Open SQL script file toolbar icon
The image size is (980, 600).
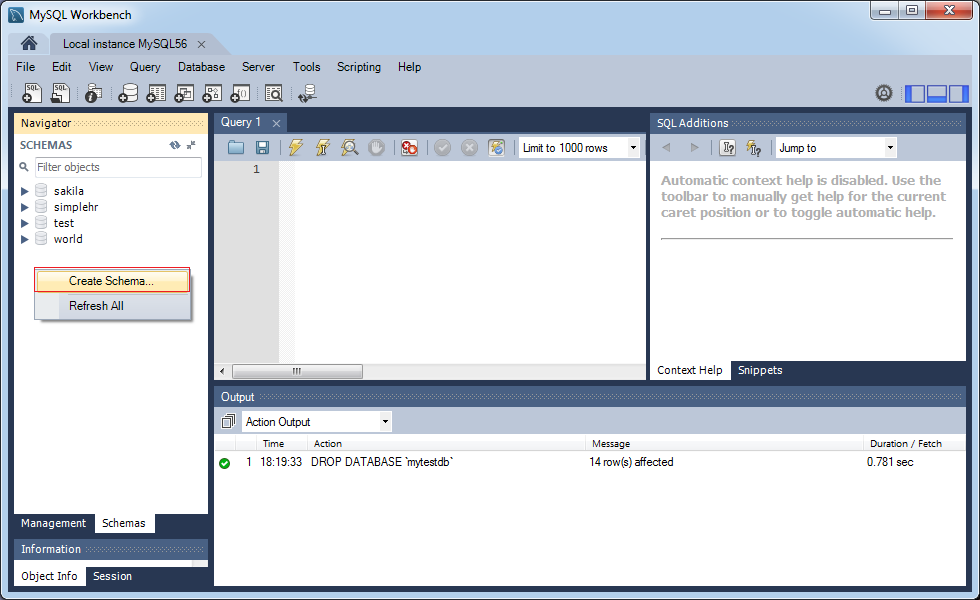pyautogui.click(x=60, y=93)
